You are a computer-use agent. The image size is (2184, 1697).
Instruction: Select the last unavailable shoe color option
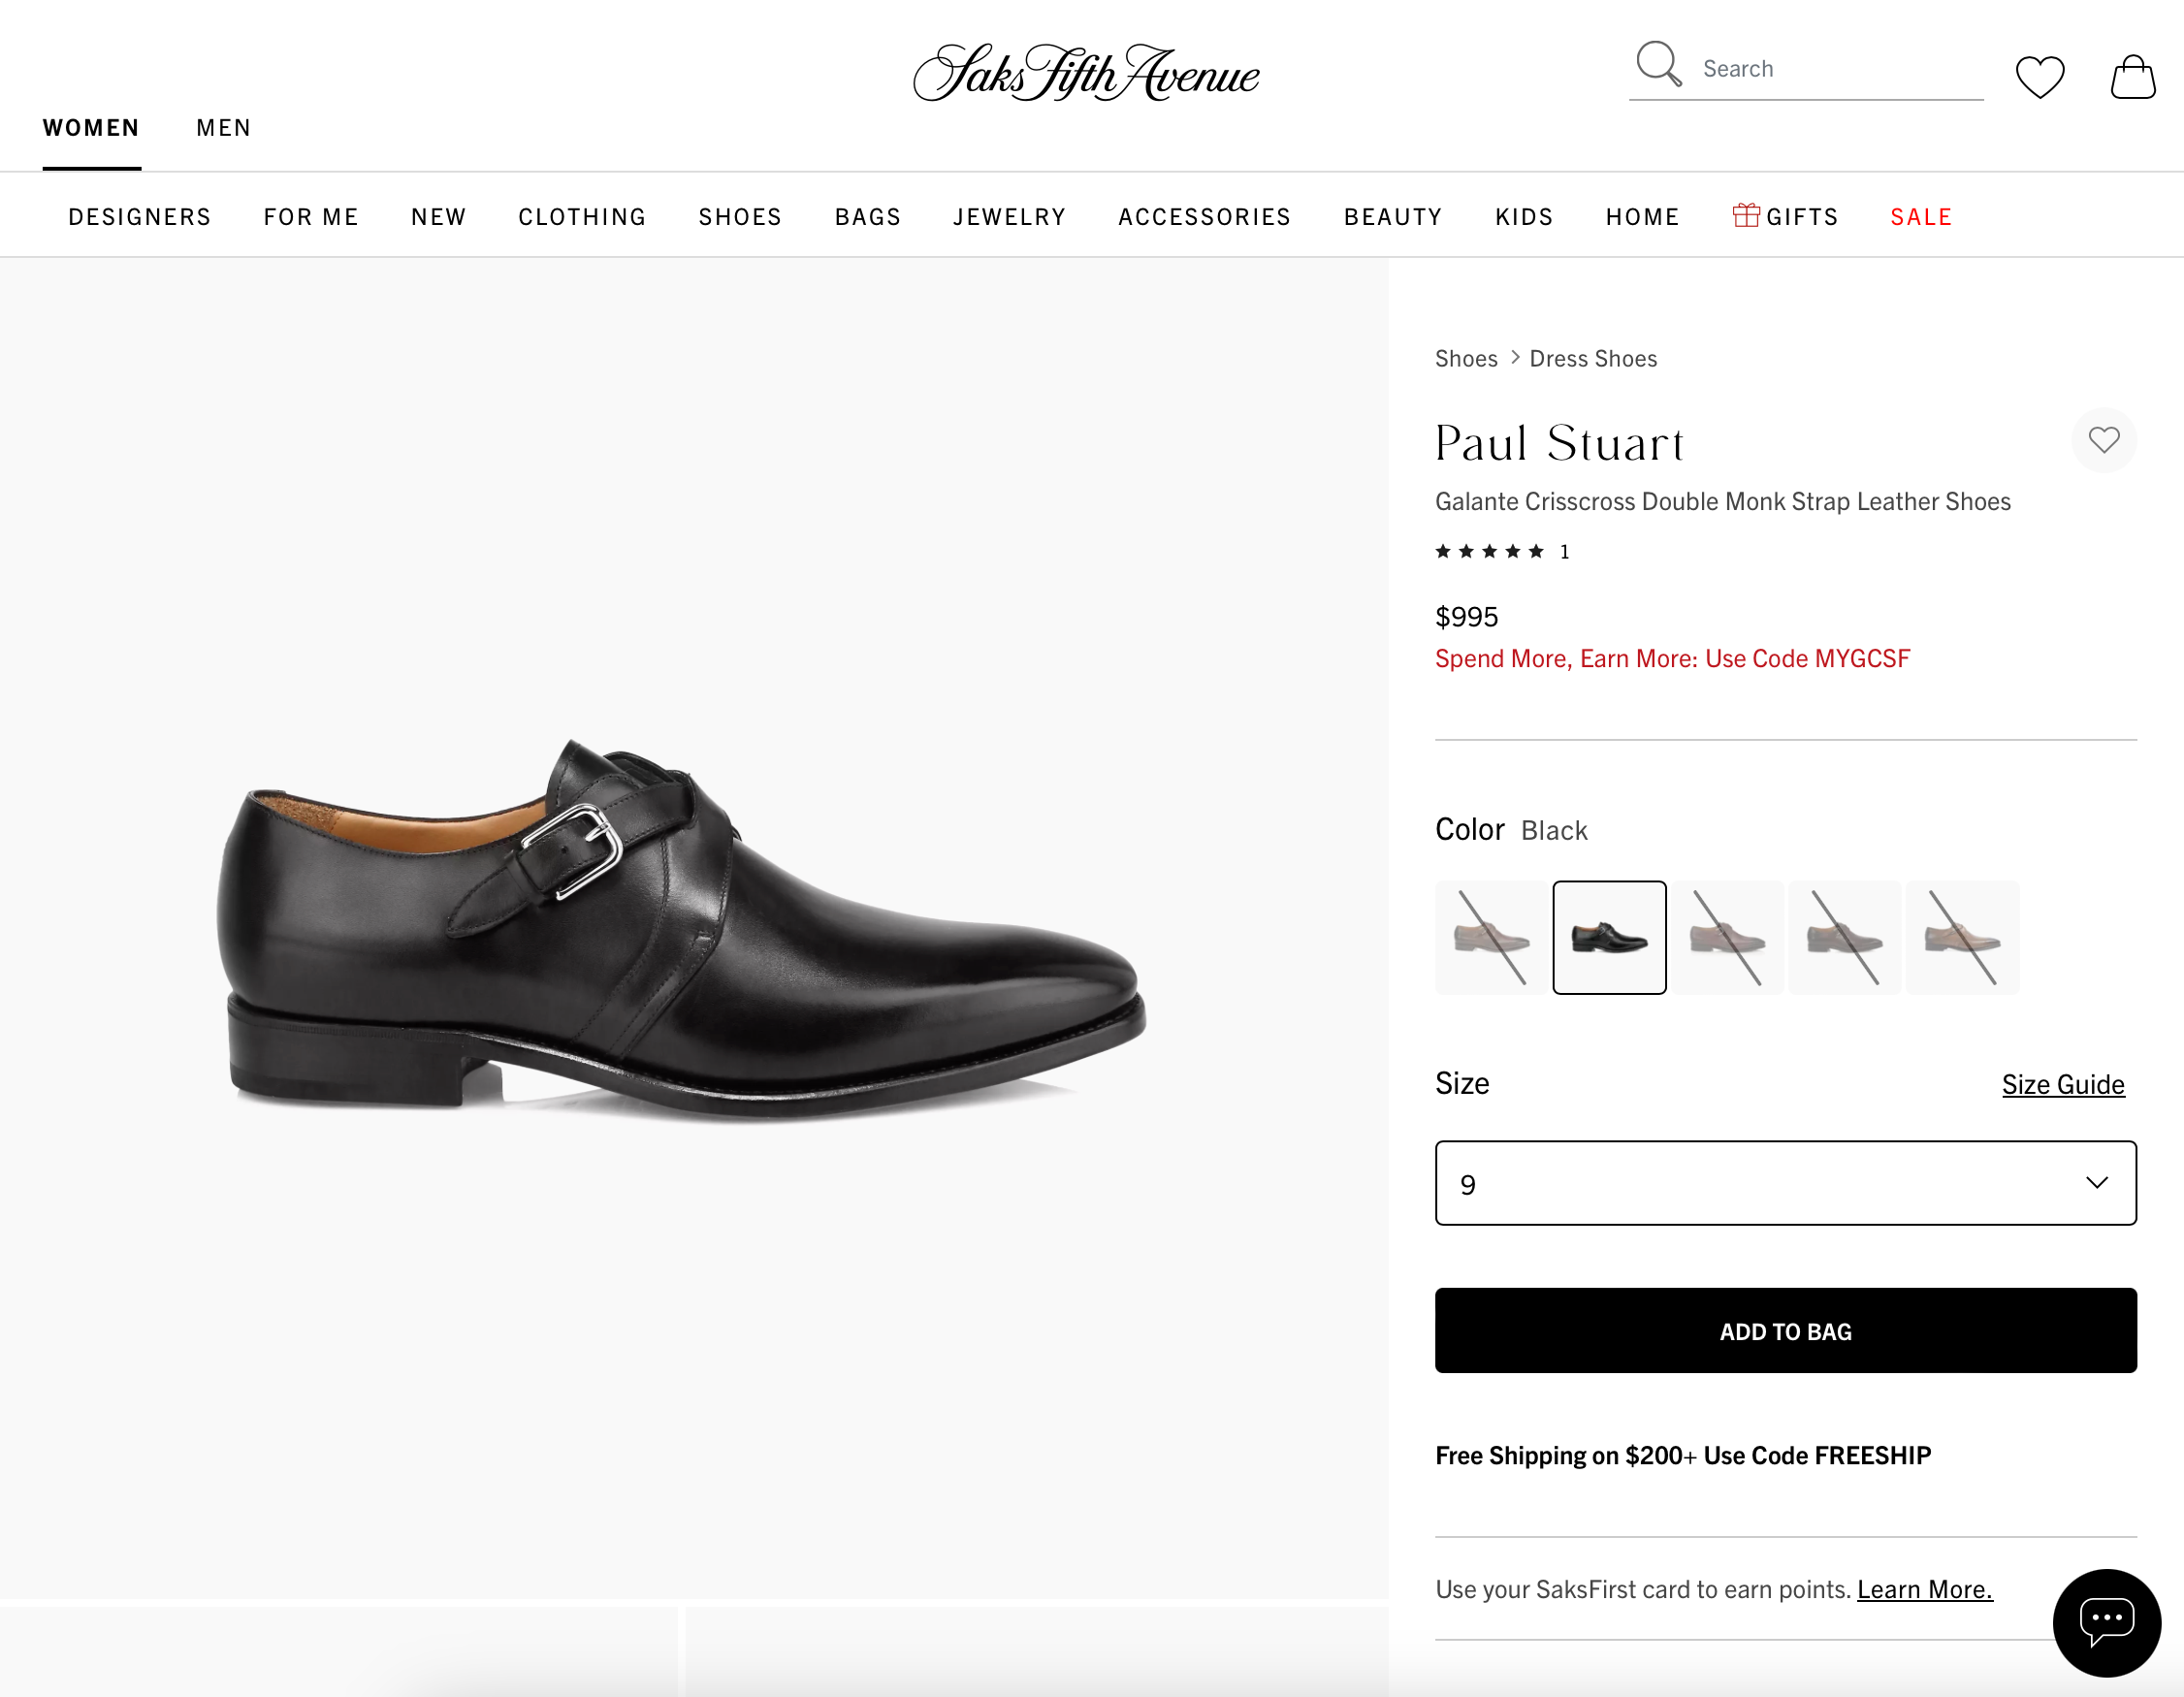tap(1962, 937)
